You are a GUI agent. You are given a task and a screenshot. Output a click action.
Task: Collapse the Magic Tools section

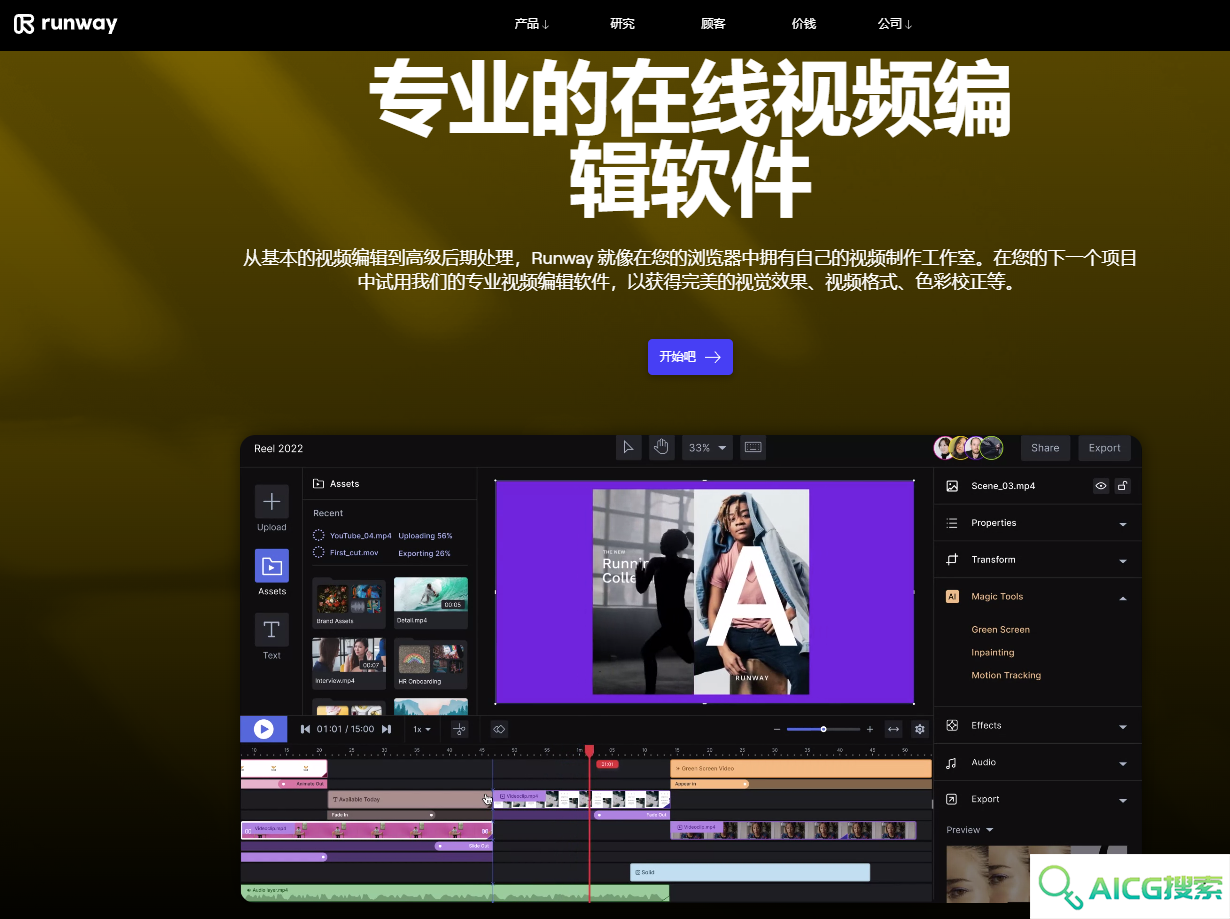(x=1123, y=597)
